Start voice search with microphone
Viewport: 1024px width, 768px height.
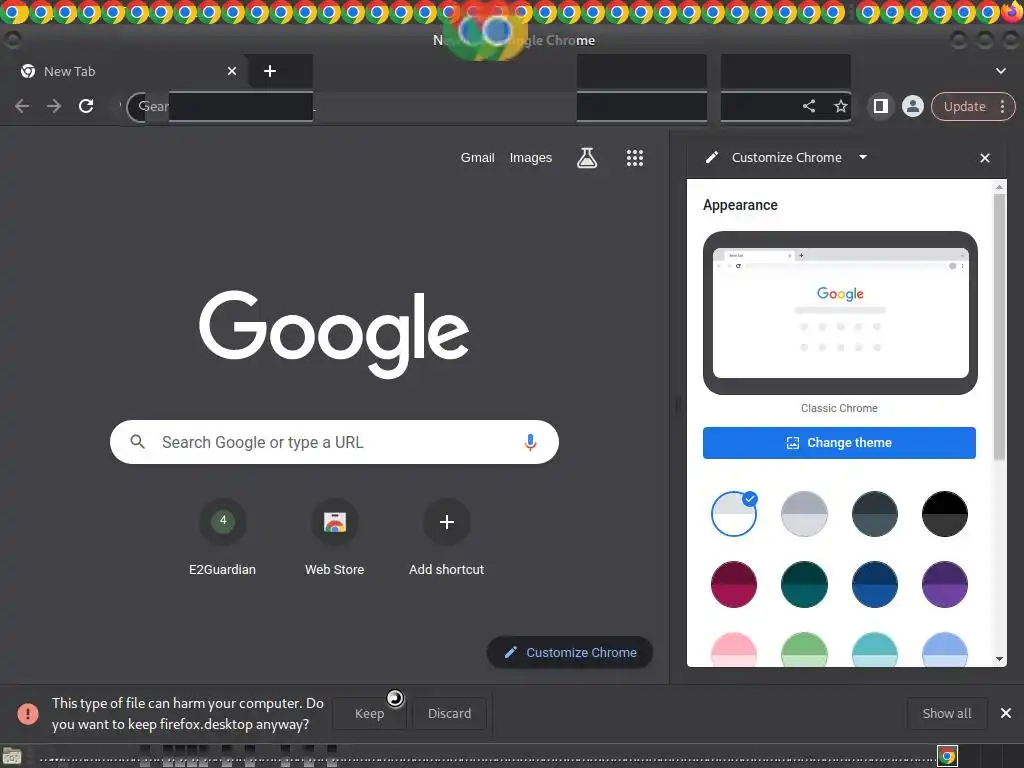[530, 442]
